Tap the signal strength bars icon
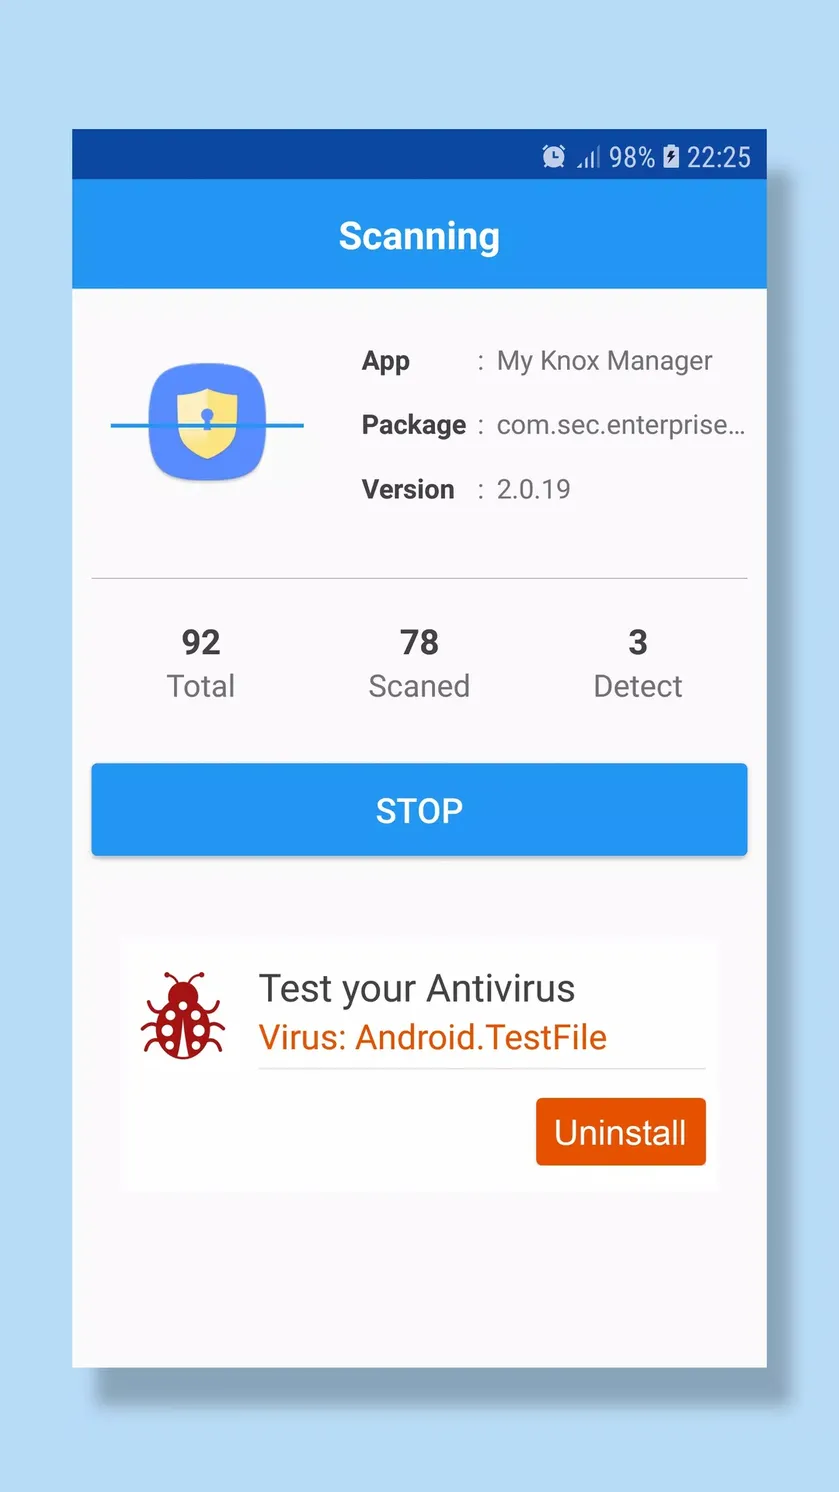 coord(588,157)
